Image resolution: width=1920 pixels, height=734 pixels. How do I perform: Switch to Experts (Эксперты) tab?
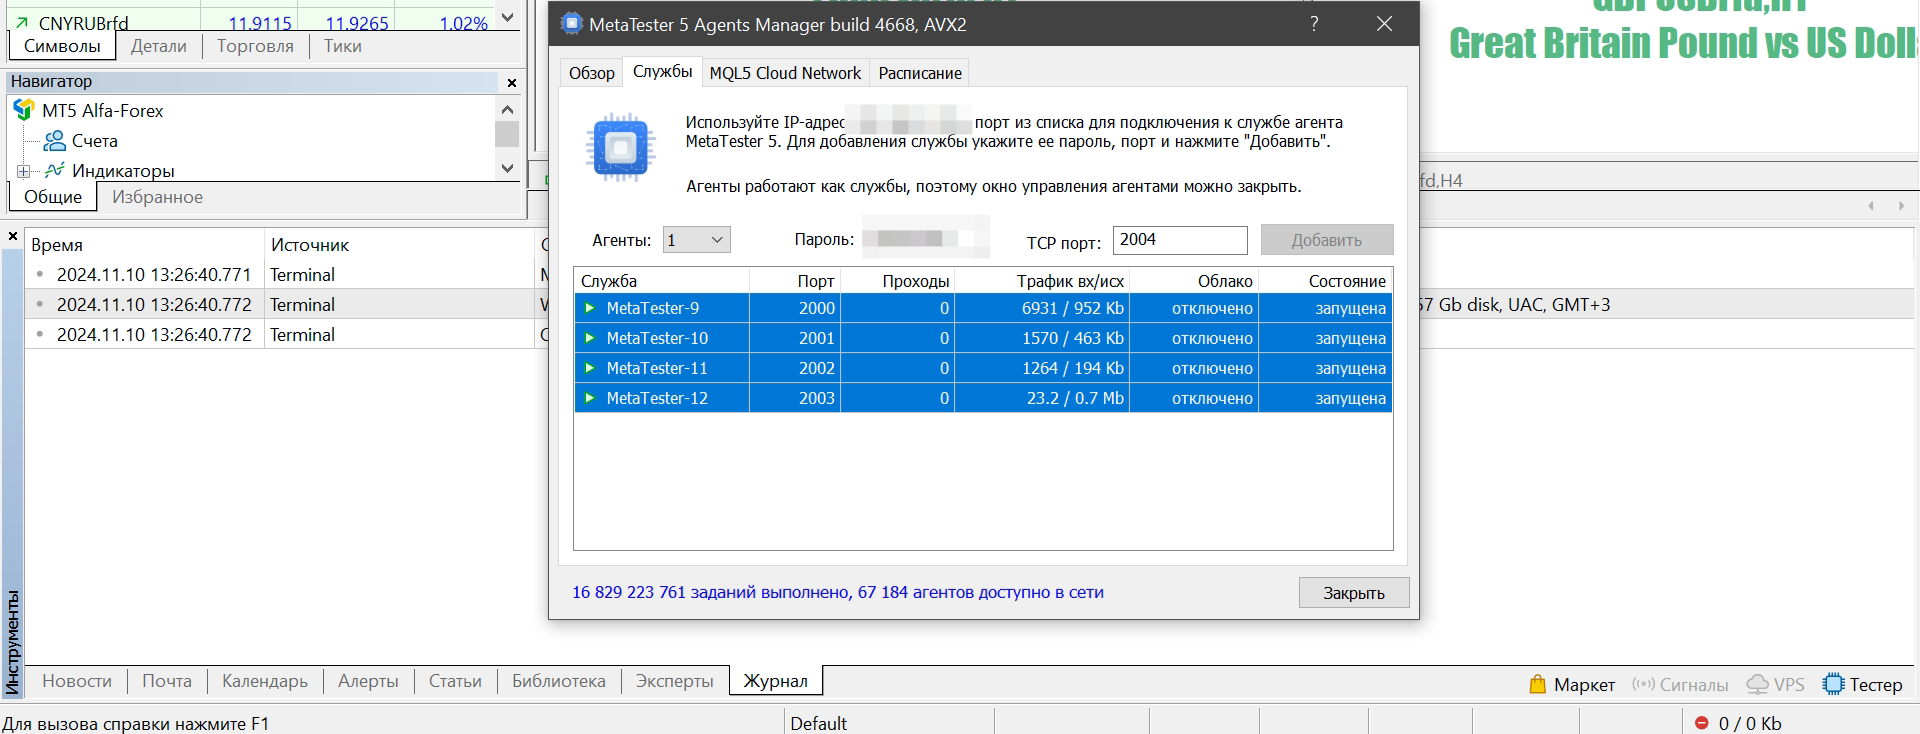pyautogui.click(x=674, y=681)
